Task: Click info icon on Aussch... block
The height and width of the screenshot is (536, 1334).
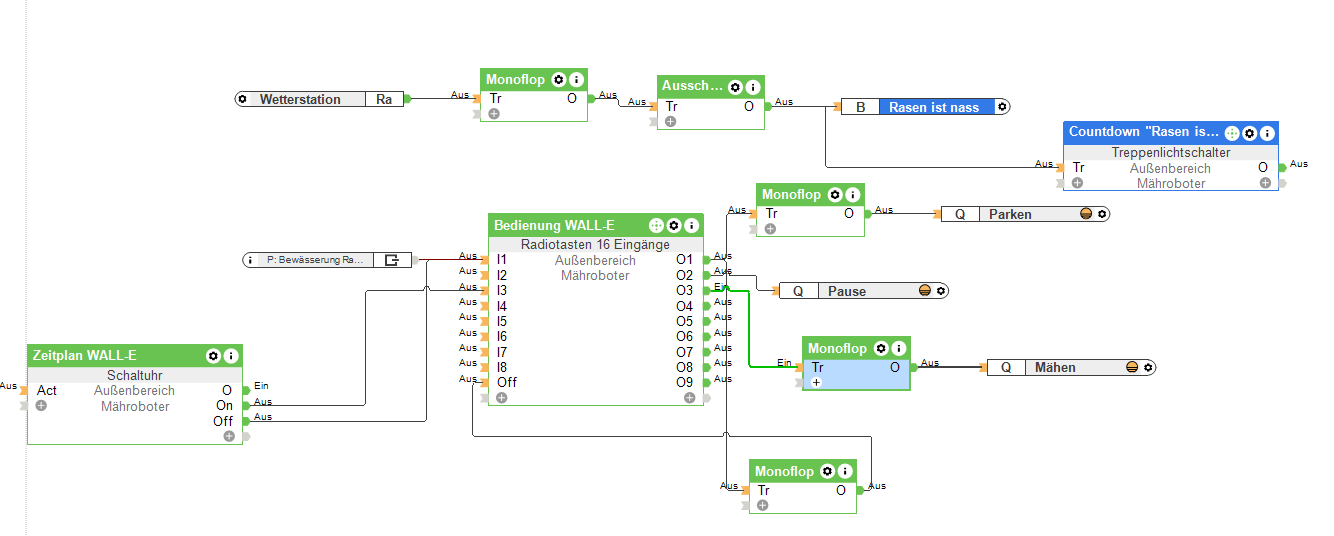Action: [753, 87]
